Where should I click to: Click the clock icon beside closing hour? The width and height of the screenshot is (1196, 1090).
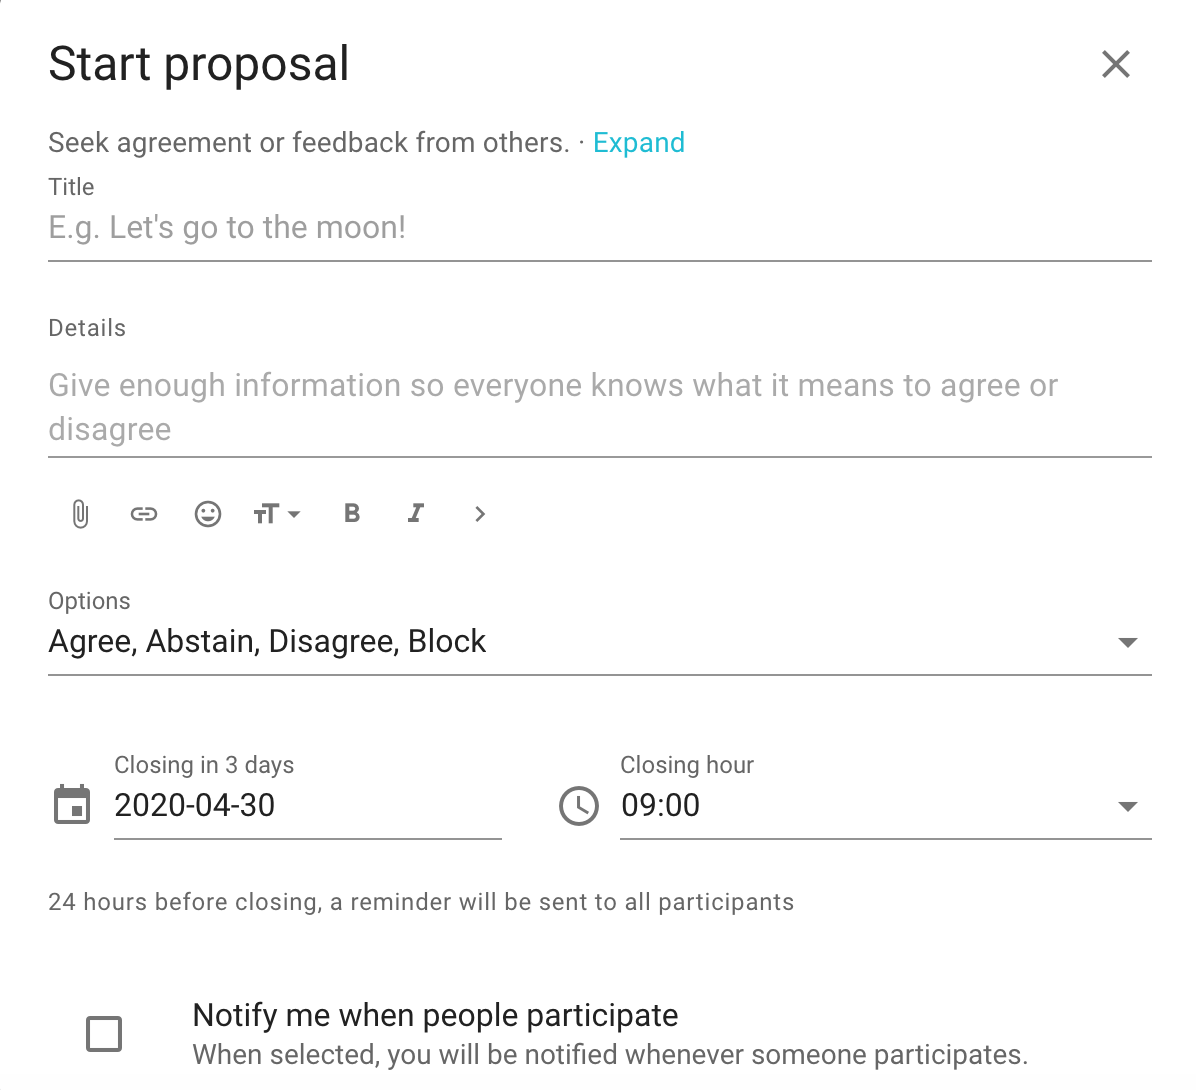(578, 805)
